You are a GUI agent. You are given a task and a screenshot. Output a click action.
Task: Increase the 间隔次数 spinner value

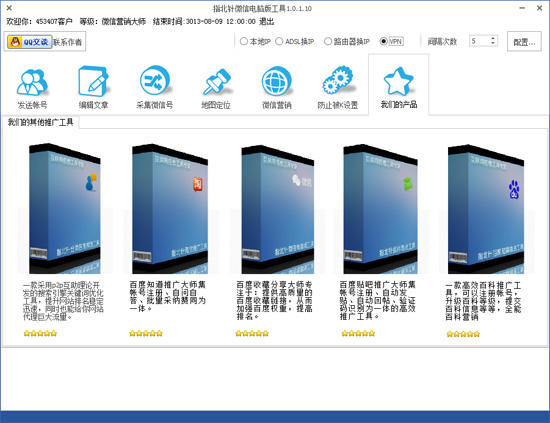492,38
